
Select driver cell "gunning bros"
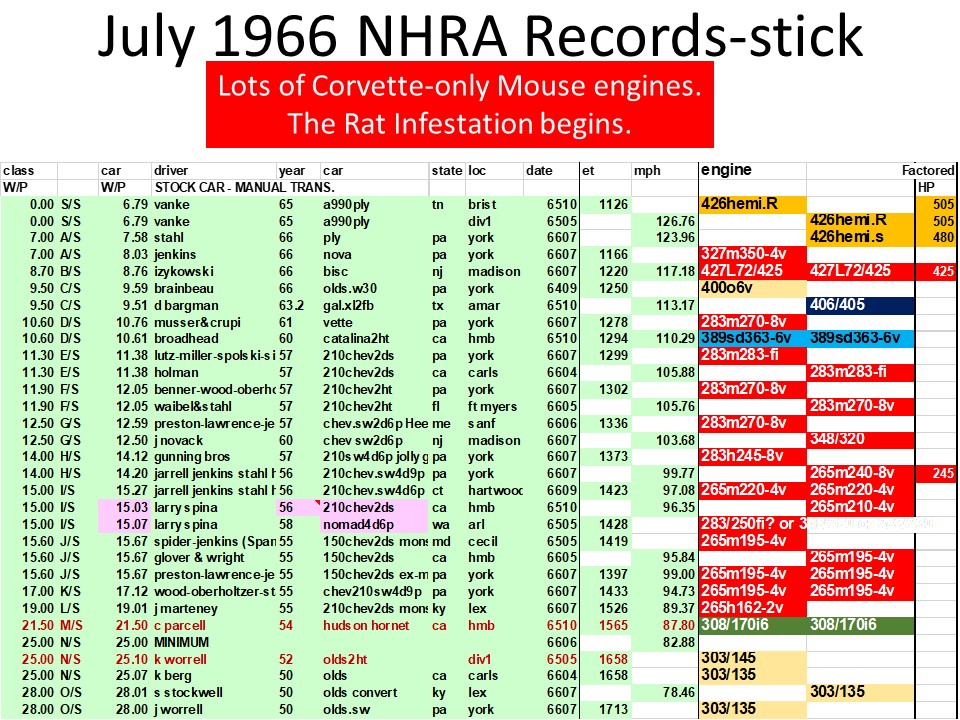(x=192, y=457)
